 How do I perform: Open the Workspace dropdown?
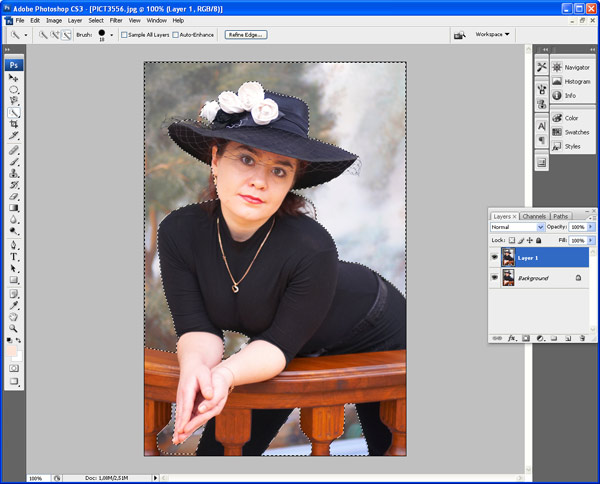(492, 34)
